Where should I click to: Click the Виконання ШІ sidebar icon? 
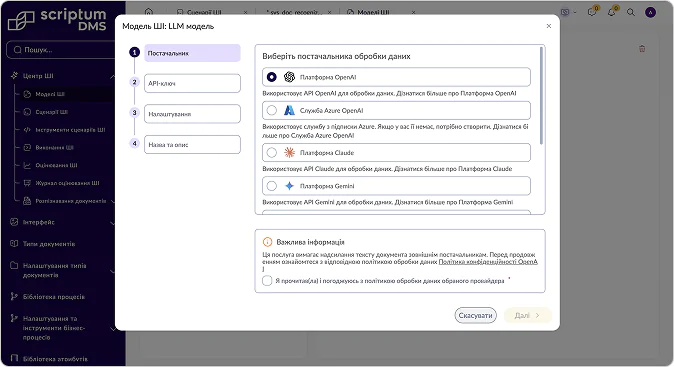coord(27,147)
